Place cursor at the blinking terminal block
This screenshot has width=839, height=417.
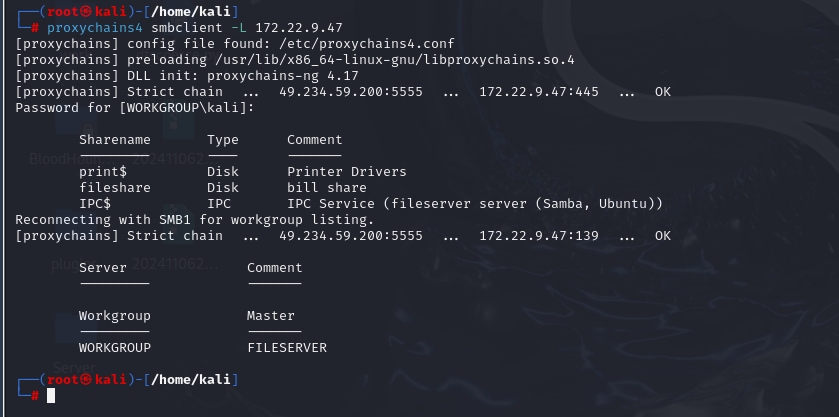pyautogui.click(x=51, y=396)
